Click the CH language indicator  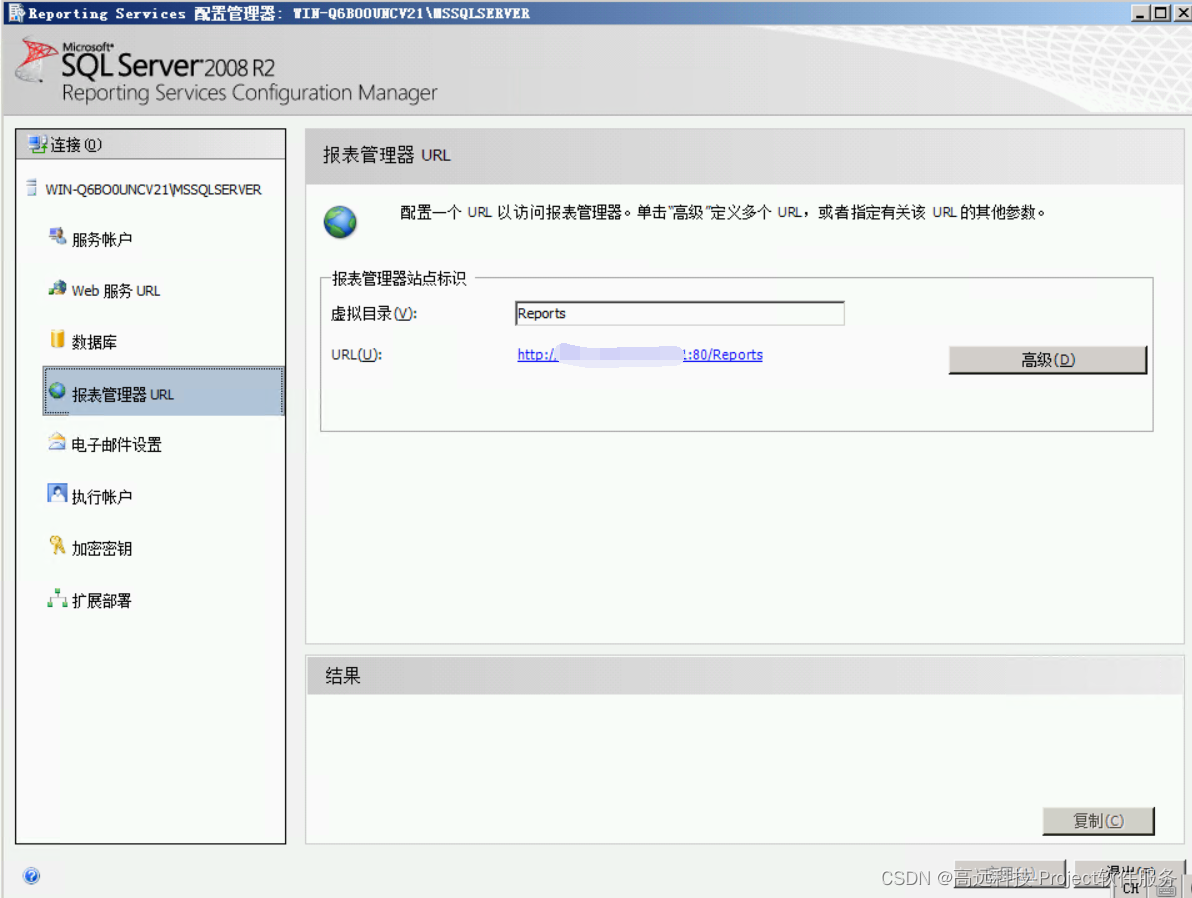(x=1131, y=887)
